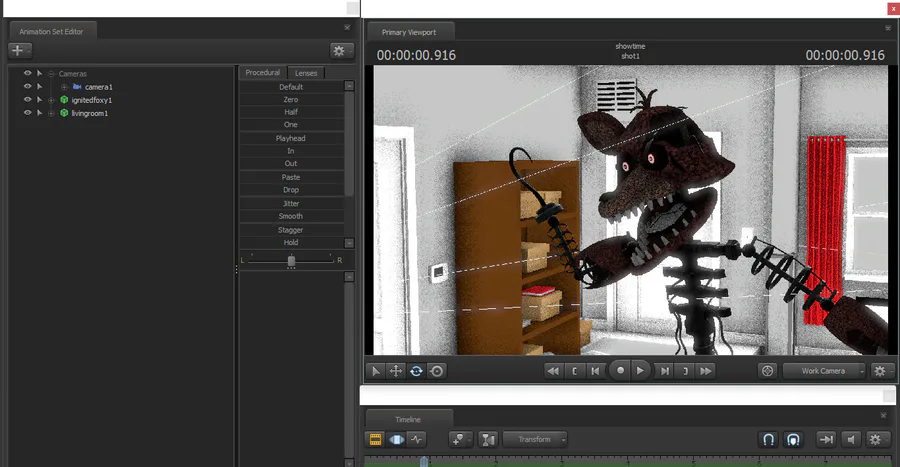Open the timeline gear settings menu
This screenshot has width=900, height=467.
[x=875, y=439]
